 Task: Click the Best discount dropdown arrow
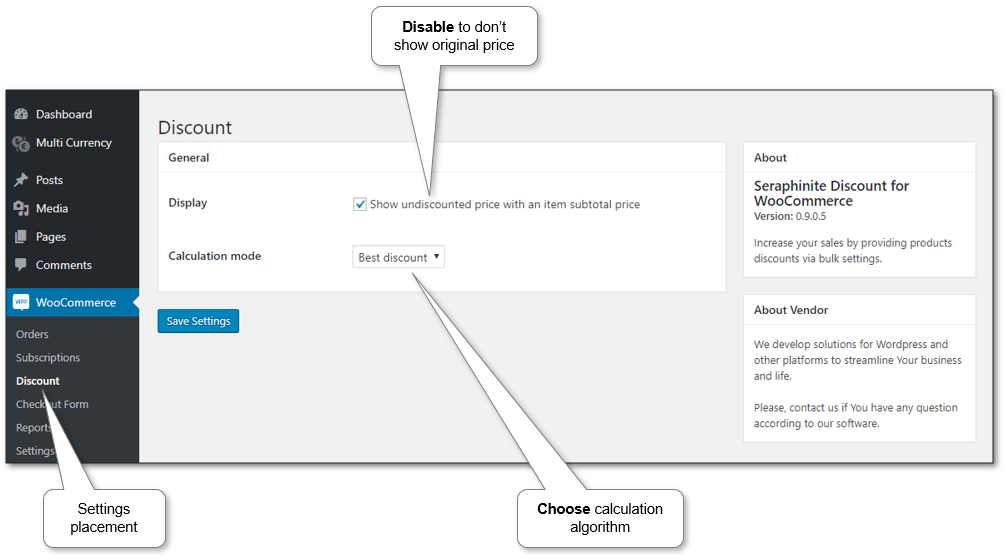pos(436,256)
